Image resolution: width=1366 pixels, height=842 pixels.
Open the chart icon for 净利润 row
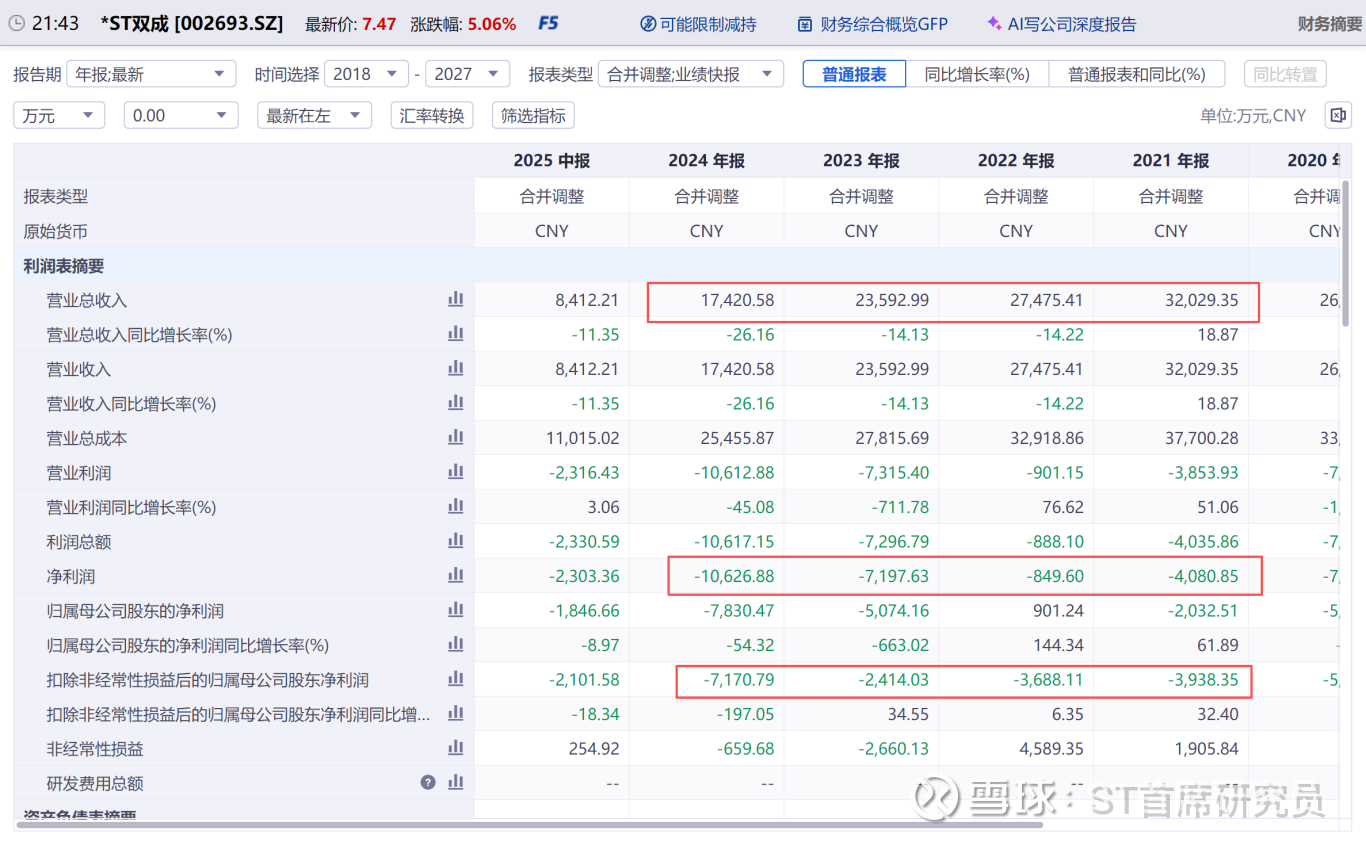click(x=456, y=575)
